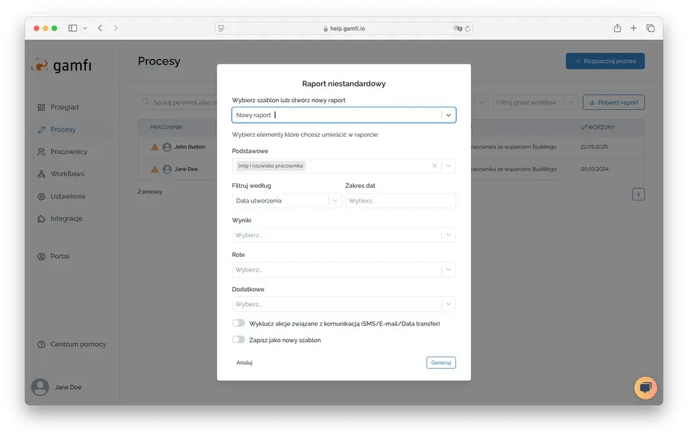The height and width of the screenshot is (438, 688).
Task: Show the Safari tab overview icon
Action: [x=650, y=28]
